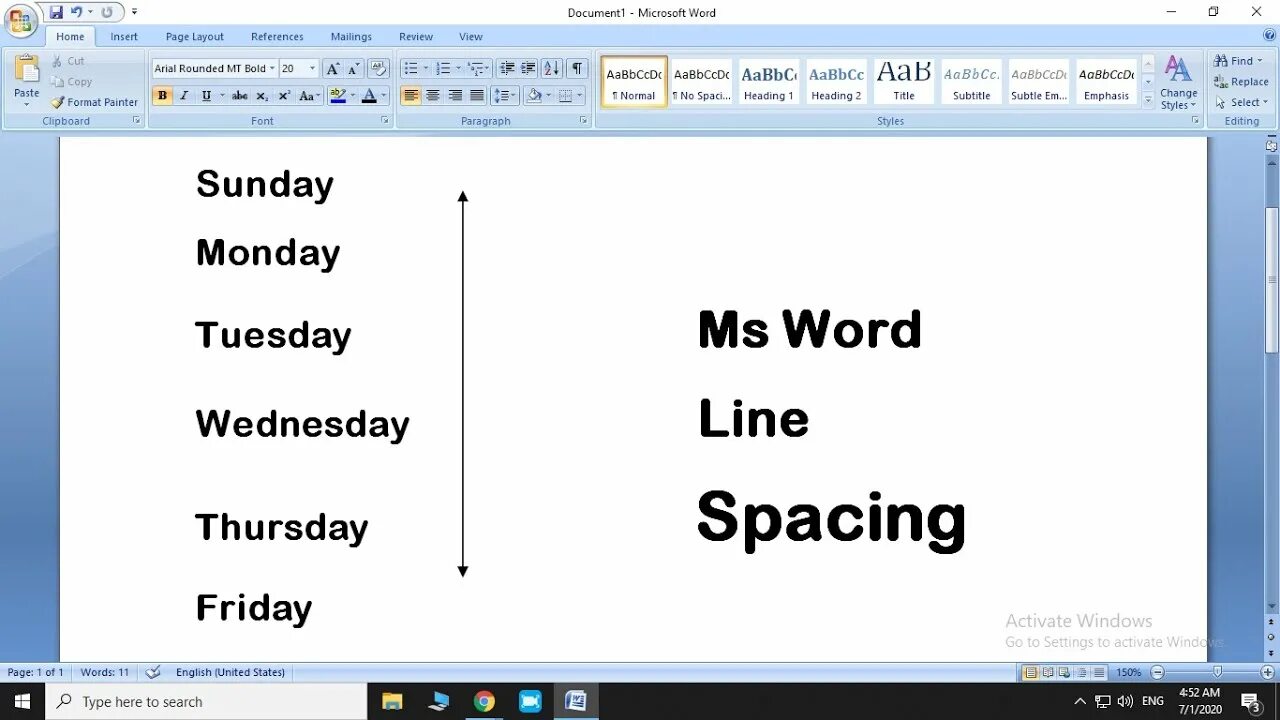Apply the multilevel list icon
Screen dimensions: 1280x720
pyautogui.click(x=476, y=68)
